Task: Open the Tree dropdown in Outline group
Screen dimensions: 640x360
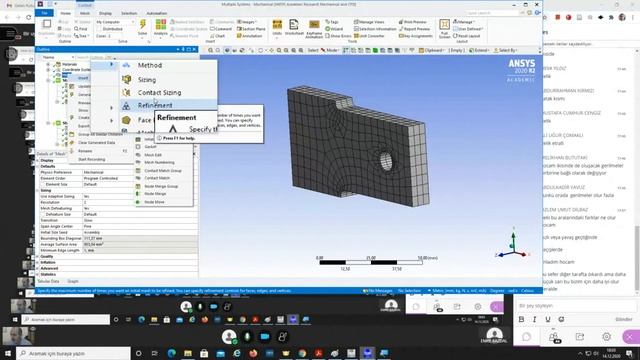Action: [x=82, y=36]
